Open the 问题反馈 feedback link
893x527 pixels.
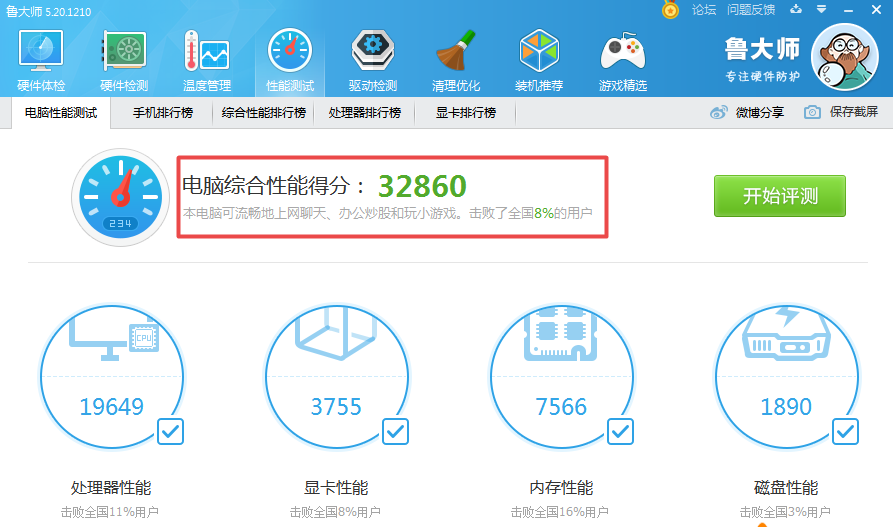click(751, 10)
